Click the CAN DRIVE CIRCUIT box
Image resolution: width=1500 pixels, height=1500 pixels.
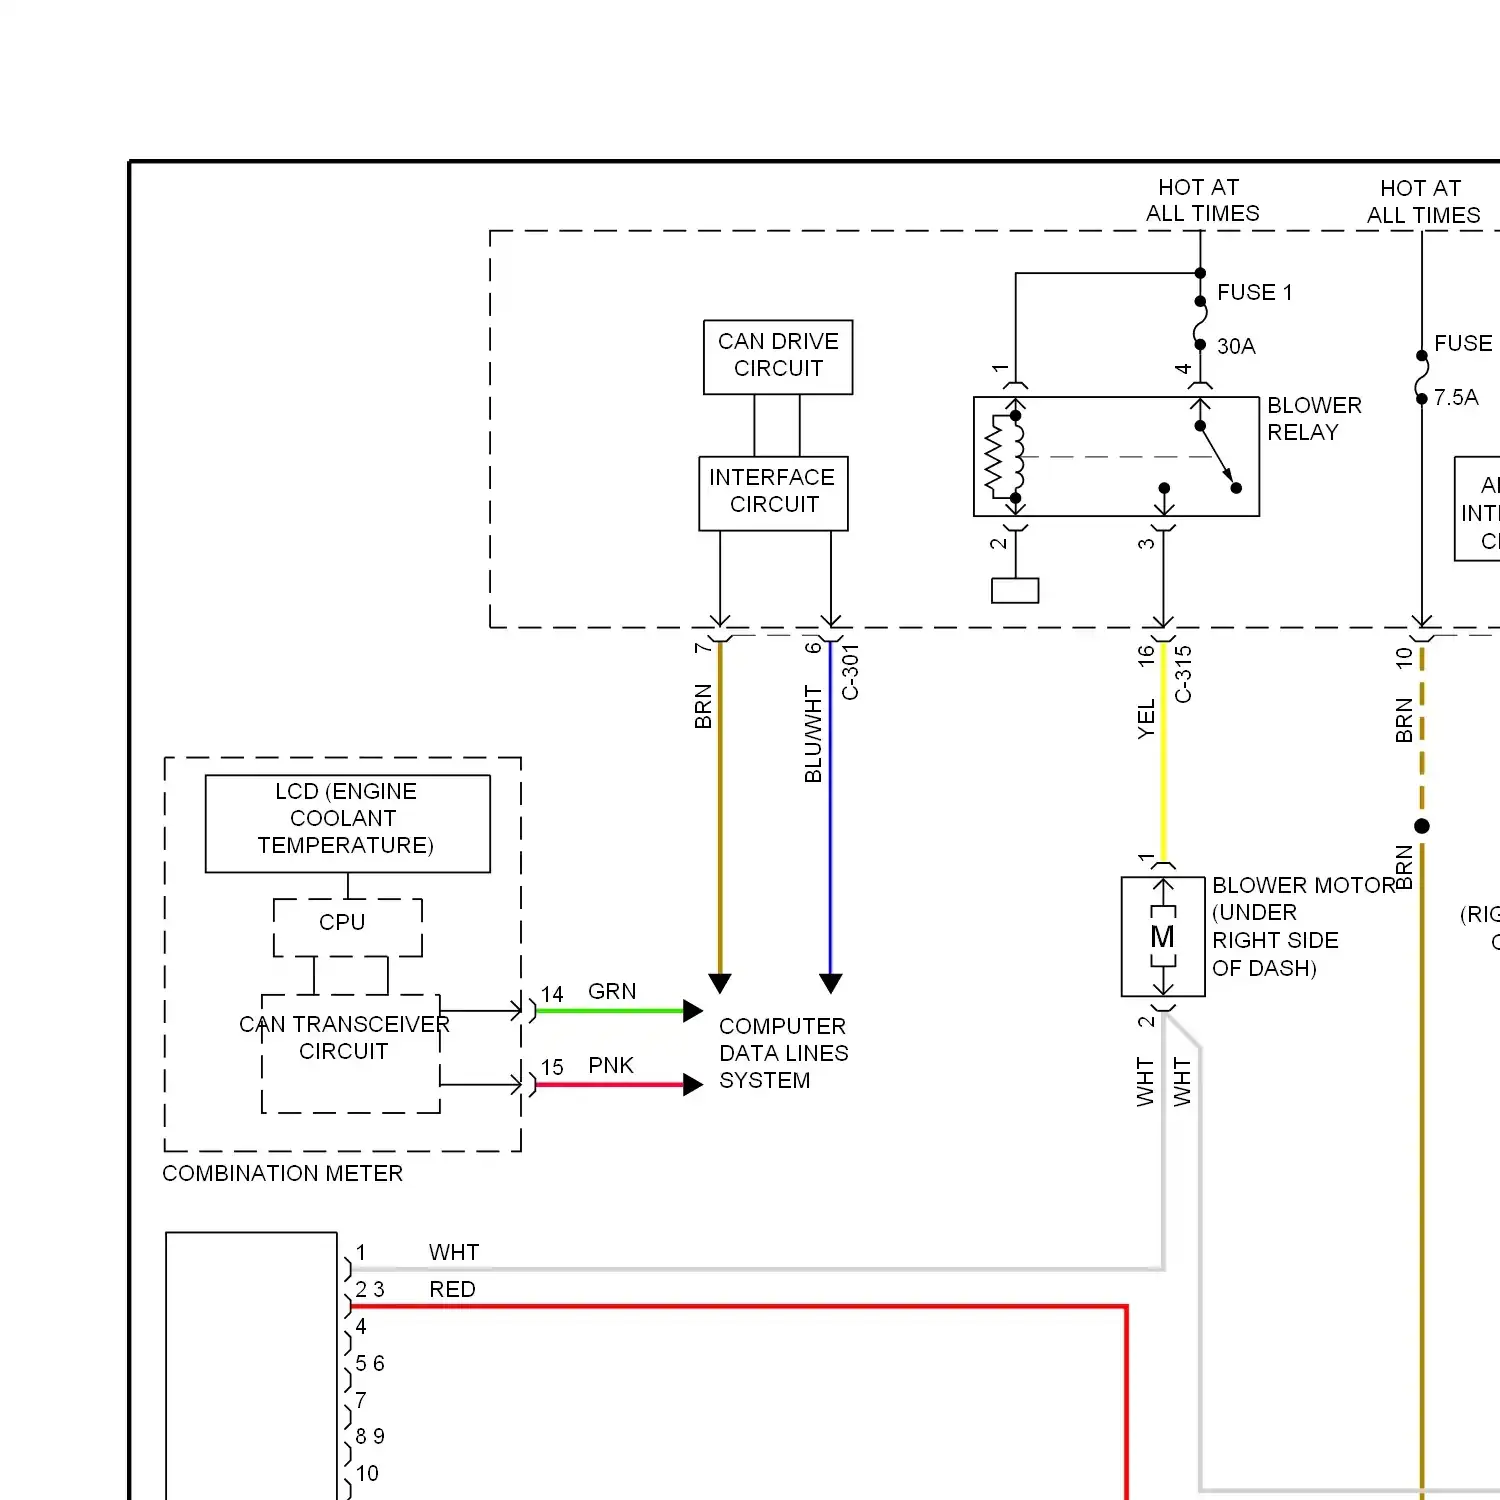click(x=778, y=357)
